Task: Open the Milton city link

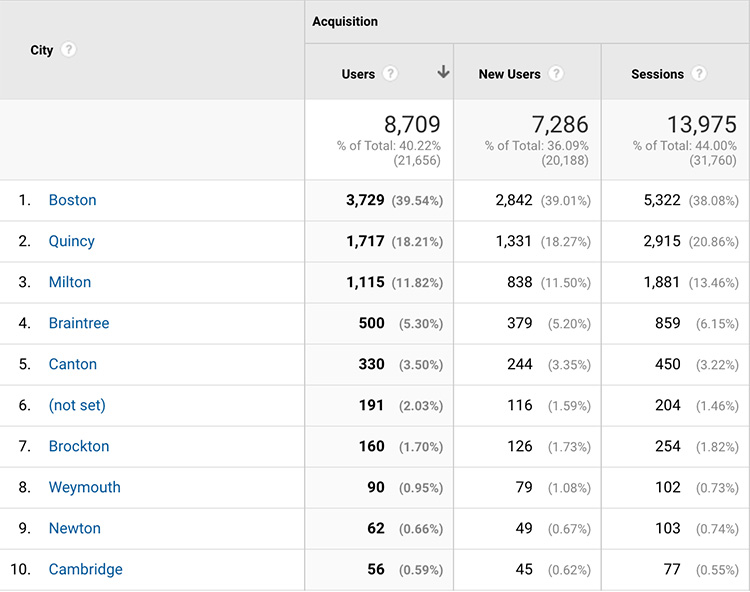Action: (70, 282)
